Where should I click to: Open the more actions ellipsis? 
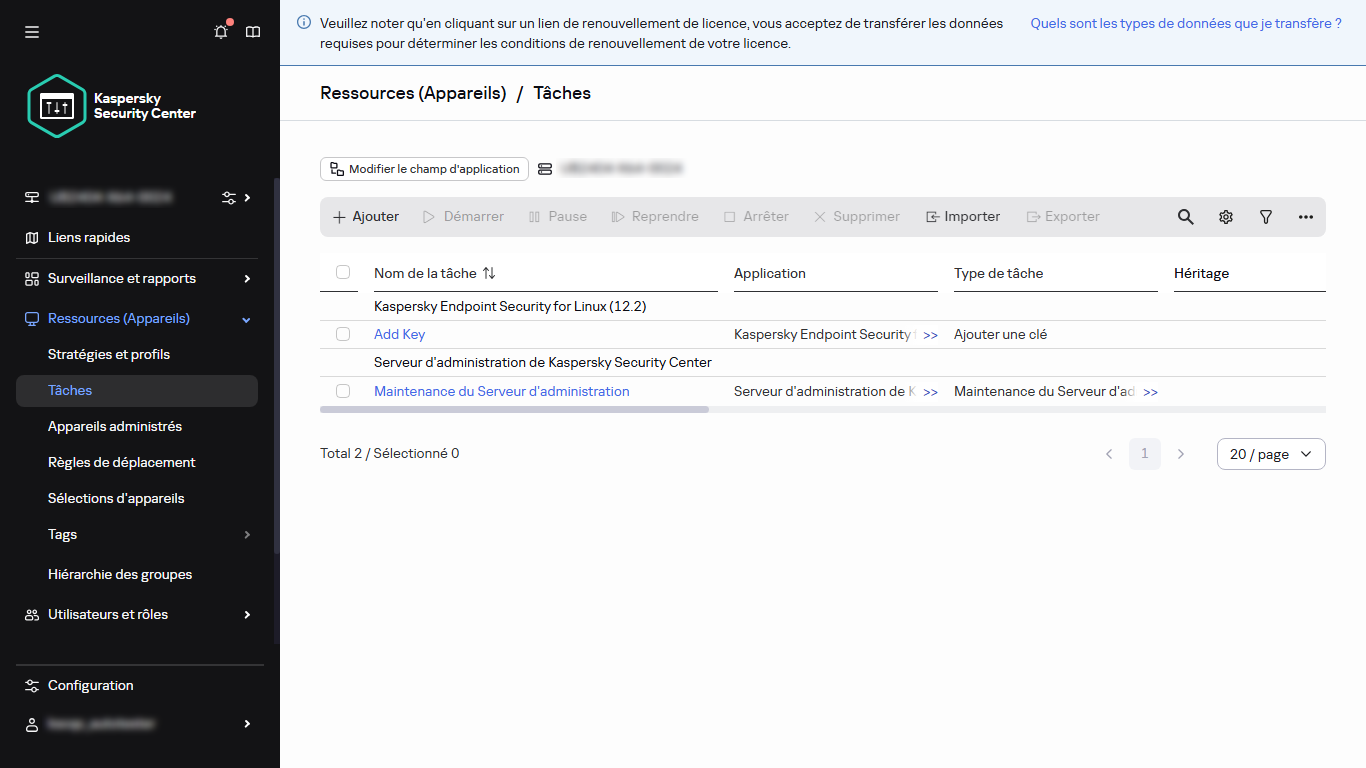[x=1306, y=217]
